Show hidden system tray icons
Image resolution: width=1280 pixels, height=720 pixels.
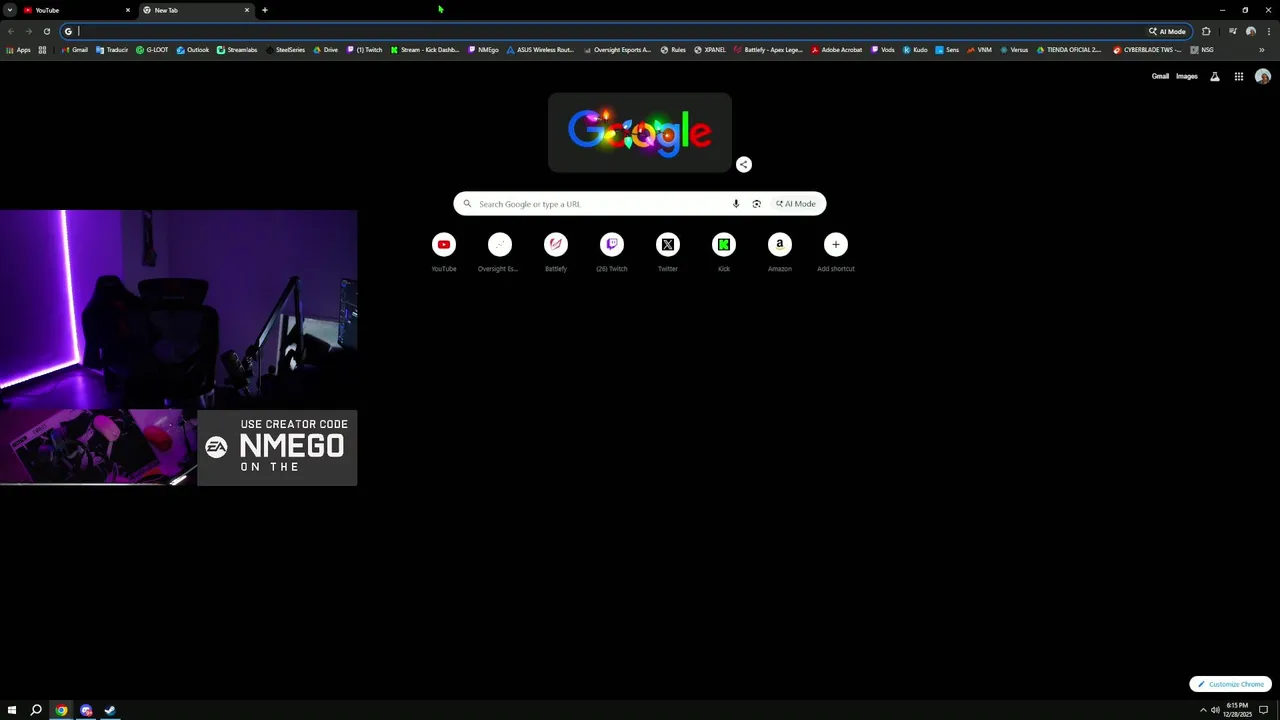1203,710
